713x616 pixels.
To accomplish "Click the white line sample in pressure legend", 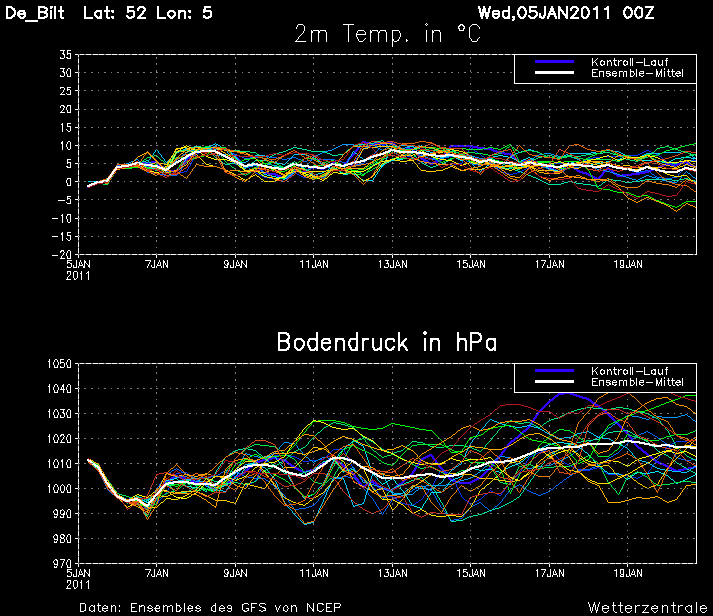I will (x=554, y=381).
